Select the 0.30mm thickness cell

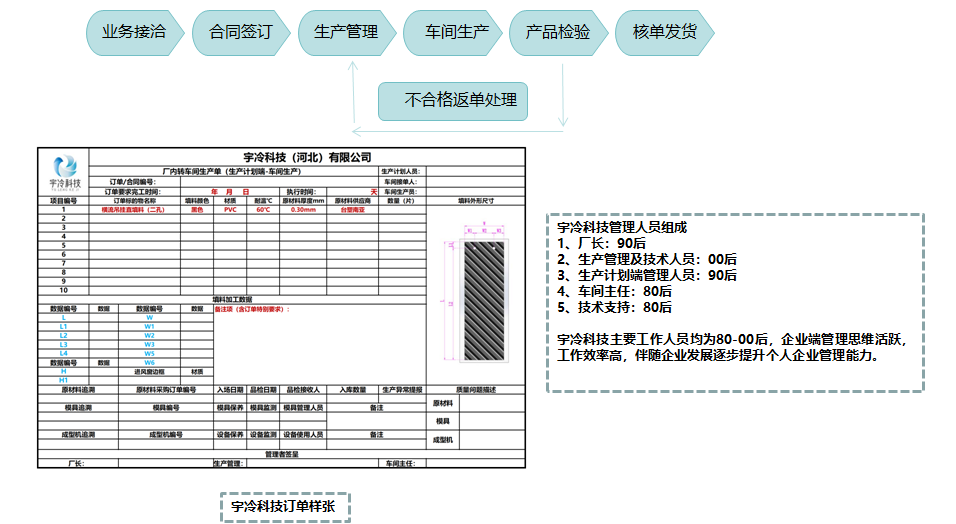[302, 210]
